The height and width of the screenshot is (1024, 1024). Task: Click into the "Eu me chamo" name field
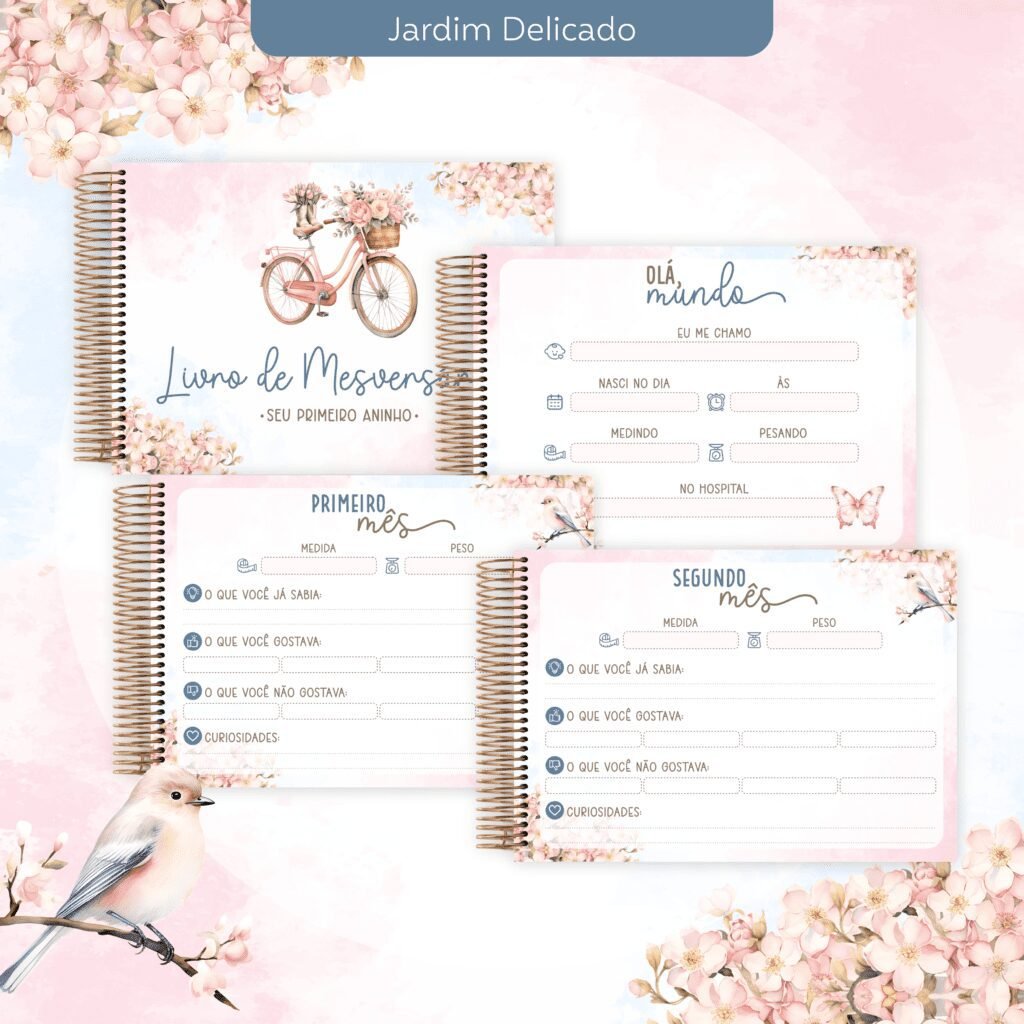click(x=714, y=351)
